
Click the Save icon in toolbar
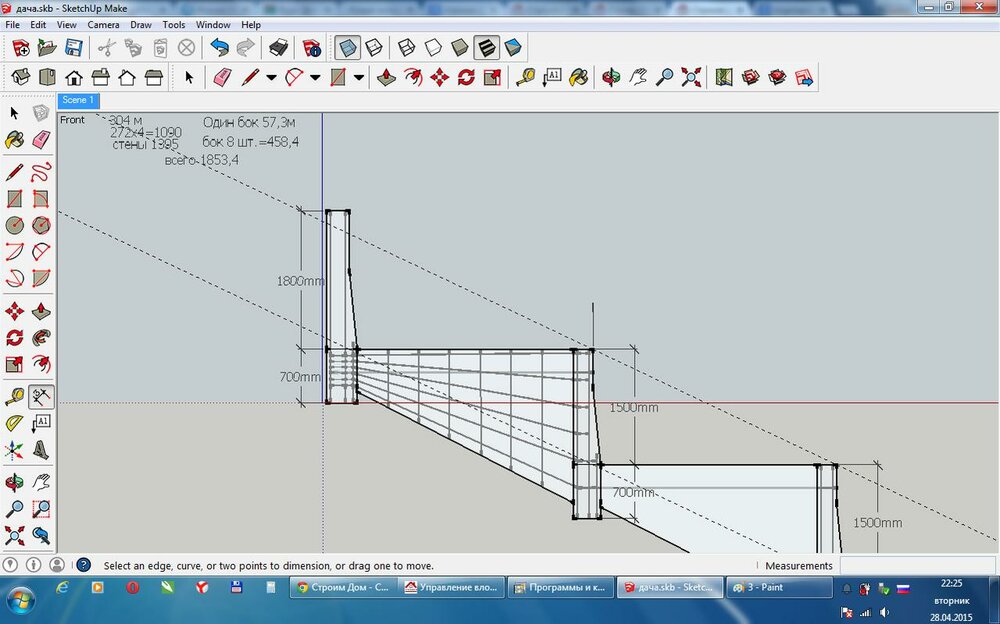74,47
